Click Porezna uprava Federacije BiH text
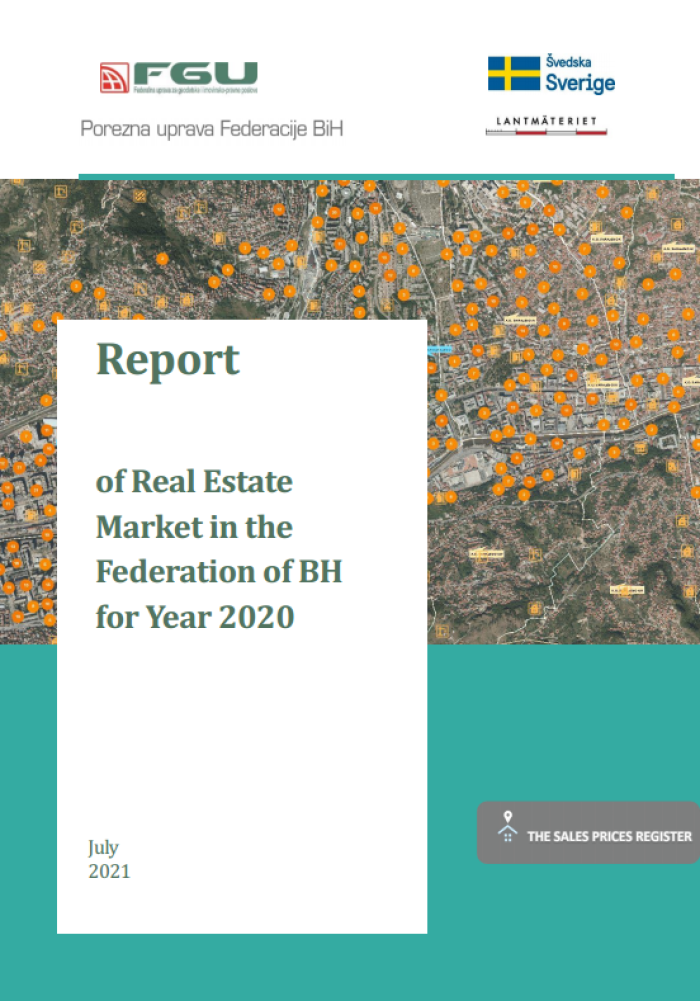Viewport: 700px width, 1001px height. tap(211, 129)
